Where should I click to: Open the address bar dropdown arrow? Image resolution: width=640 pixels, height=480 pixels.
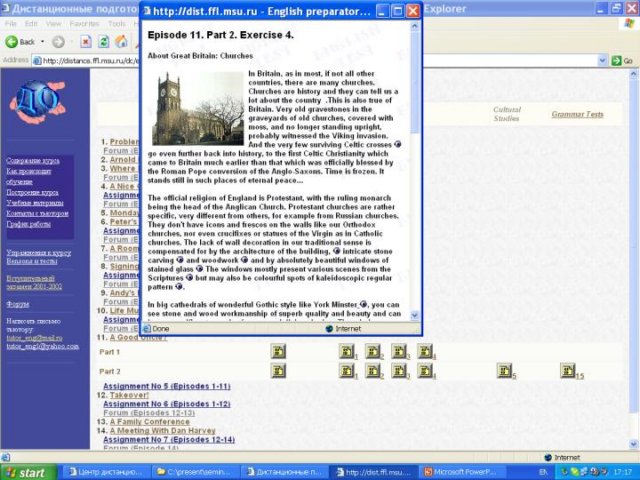coord(602,61)
